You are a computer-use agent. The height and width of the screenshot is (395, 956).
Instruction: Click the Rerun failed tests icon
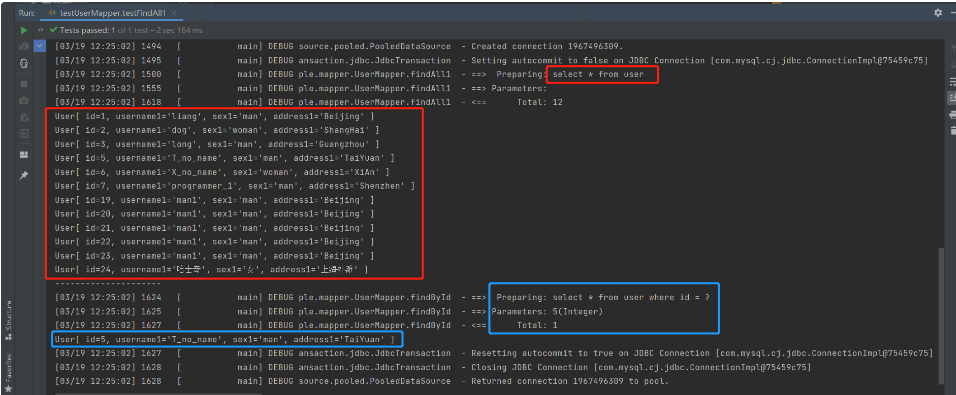tap(24, 46)
